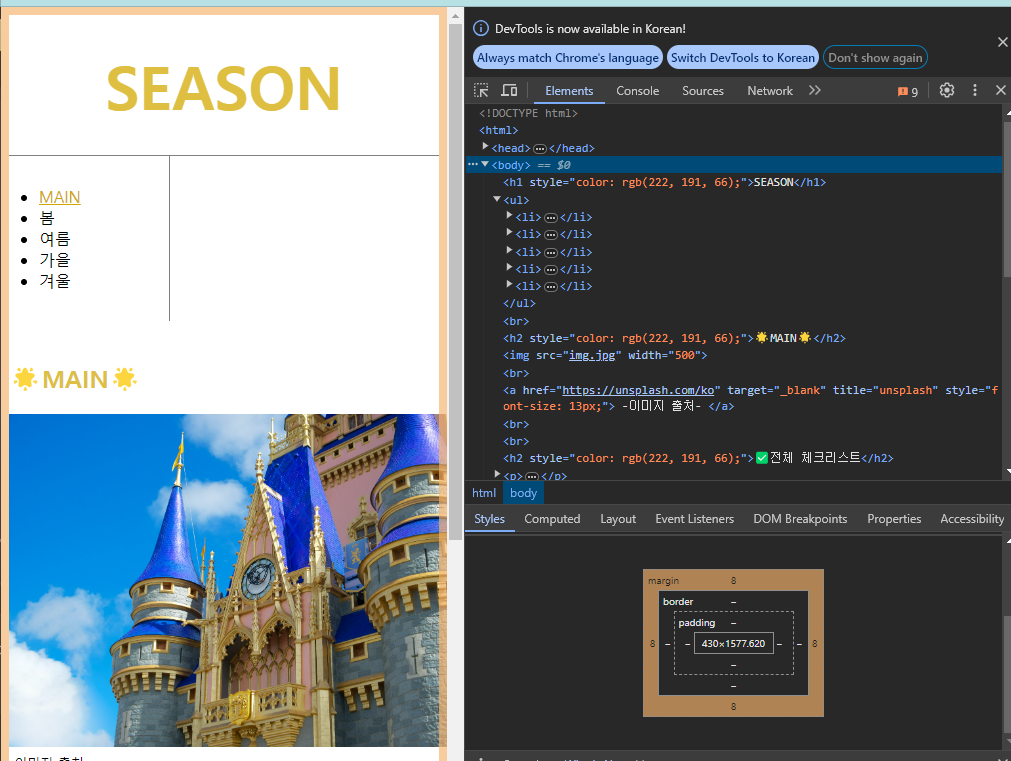Click the img.jpg src link in DOM
This screenshot has height=761, width=1011.
[x=592, y=355]
